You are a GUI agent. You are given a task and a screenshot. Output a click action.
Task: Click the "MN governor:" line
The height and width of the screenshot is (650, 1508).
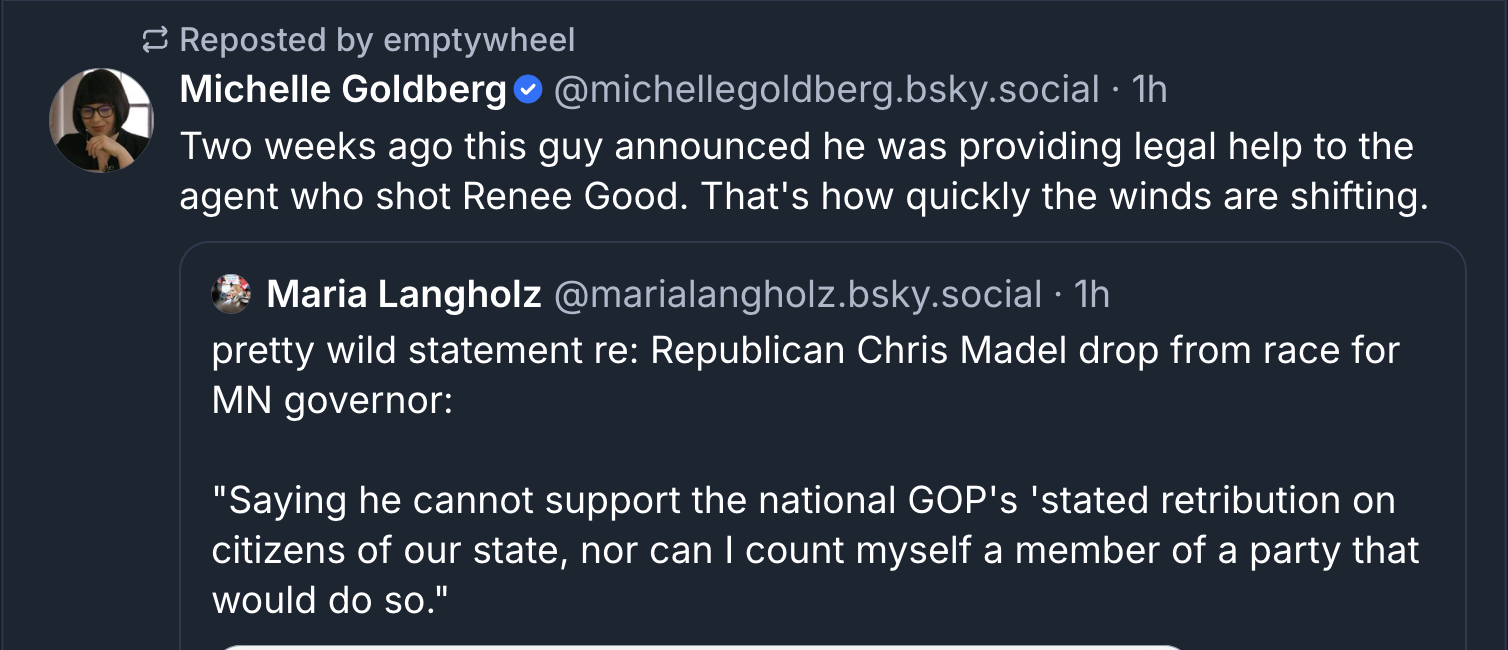click(332, 401)
